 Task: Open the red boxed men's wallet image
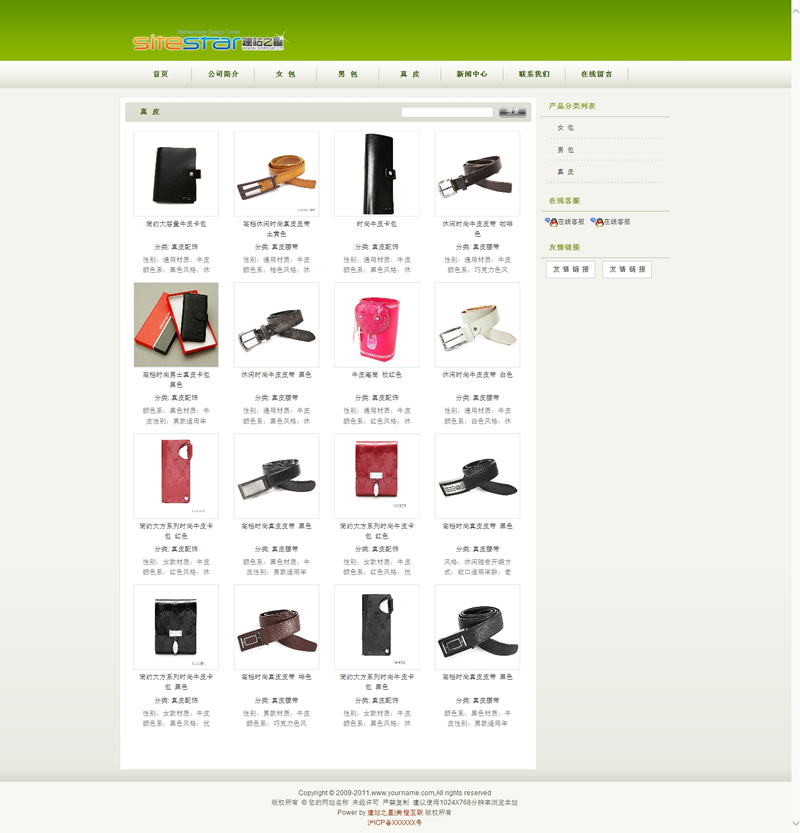pyautogui.click(x=176, y=324)
